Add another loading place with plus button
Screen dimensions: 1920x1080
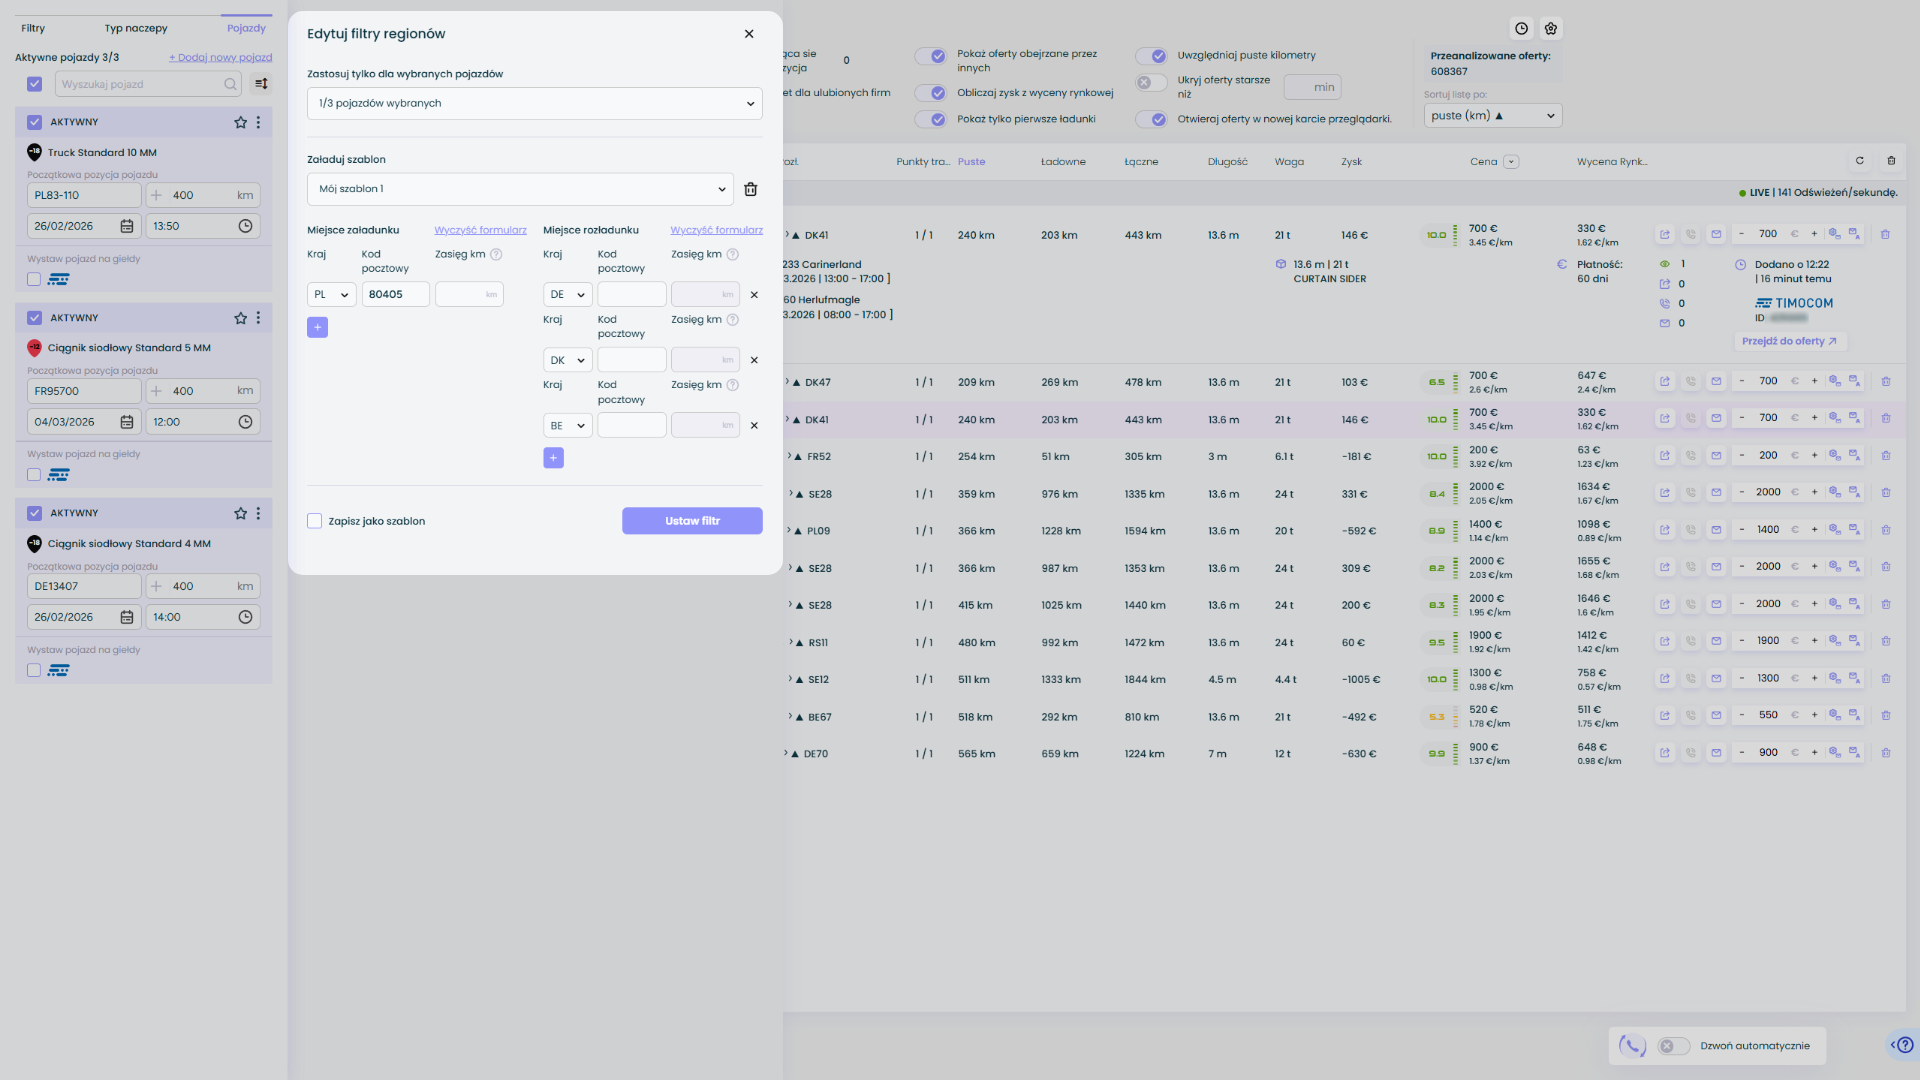[317, 327]
